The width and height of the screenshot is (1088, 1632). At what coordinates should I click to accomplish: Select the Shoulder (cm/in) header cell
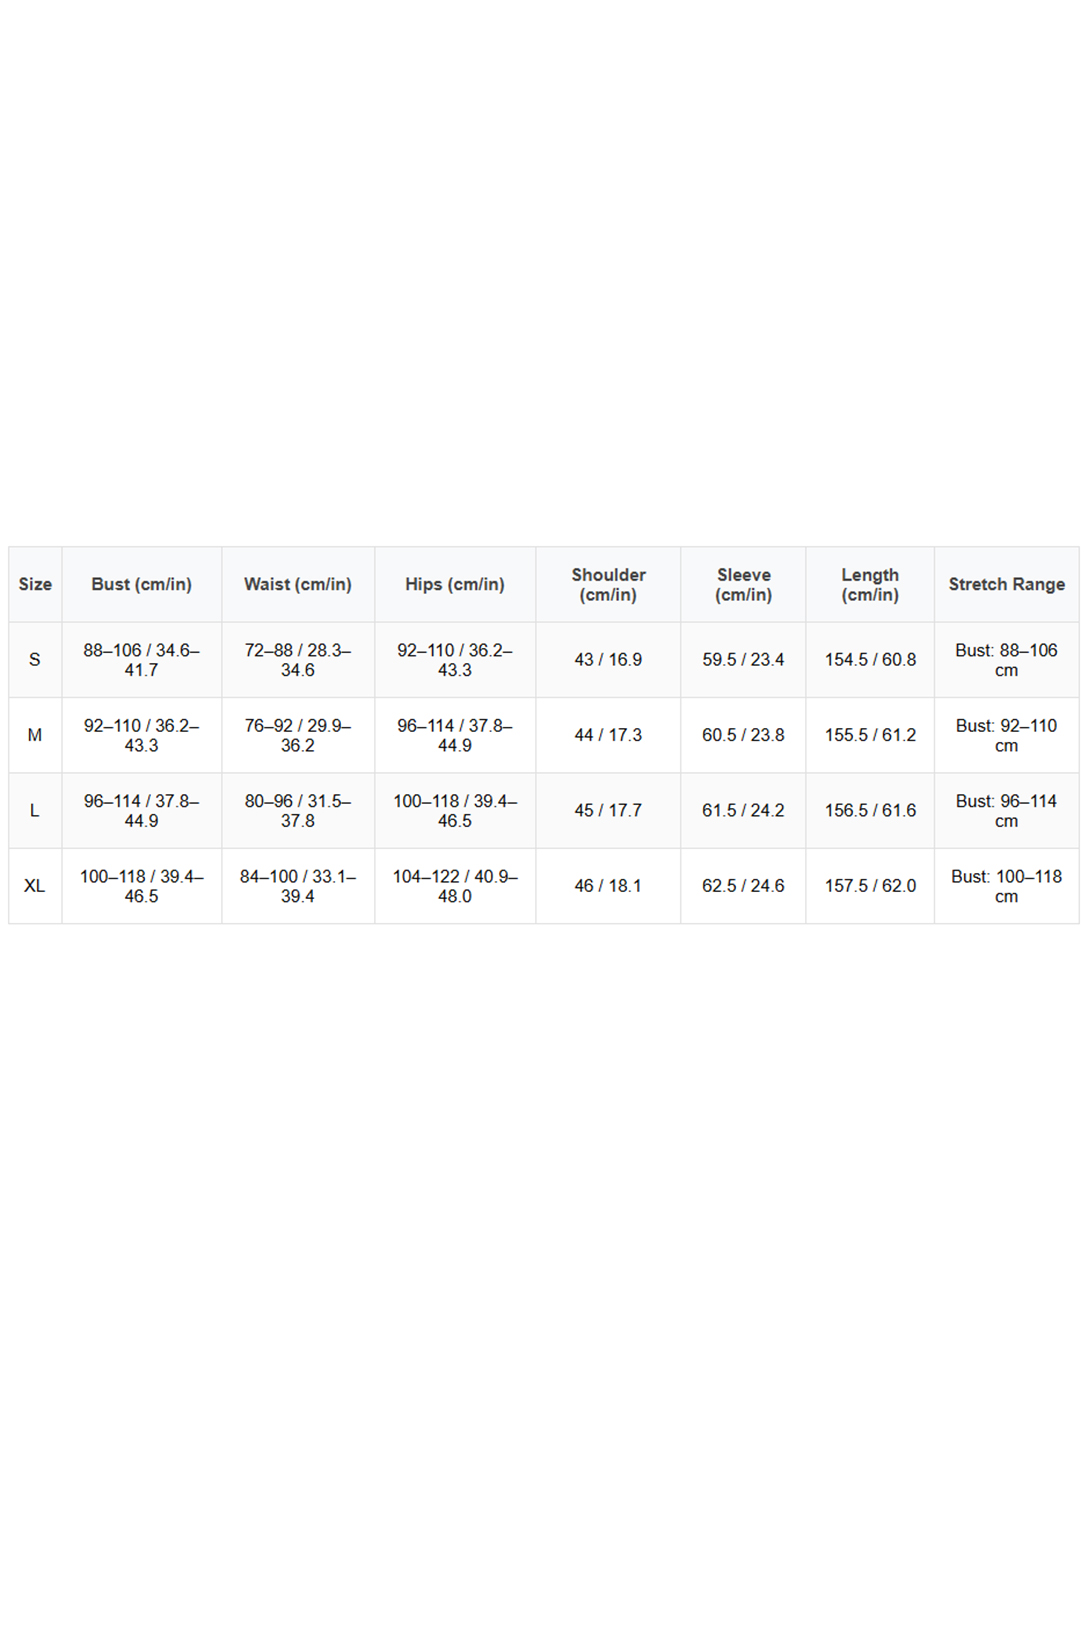point(608,584)
